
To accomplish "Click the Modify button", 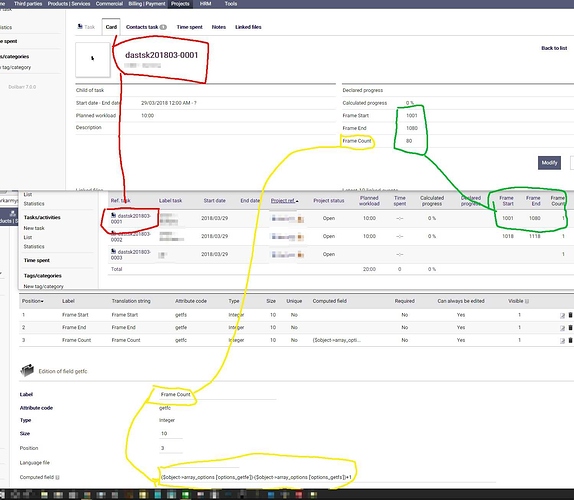I will point(549,163).
